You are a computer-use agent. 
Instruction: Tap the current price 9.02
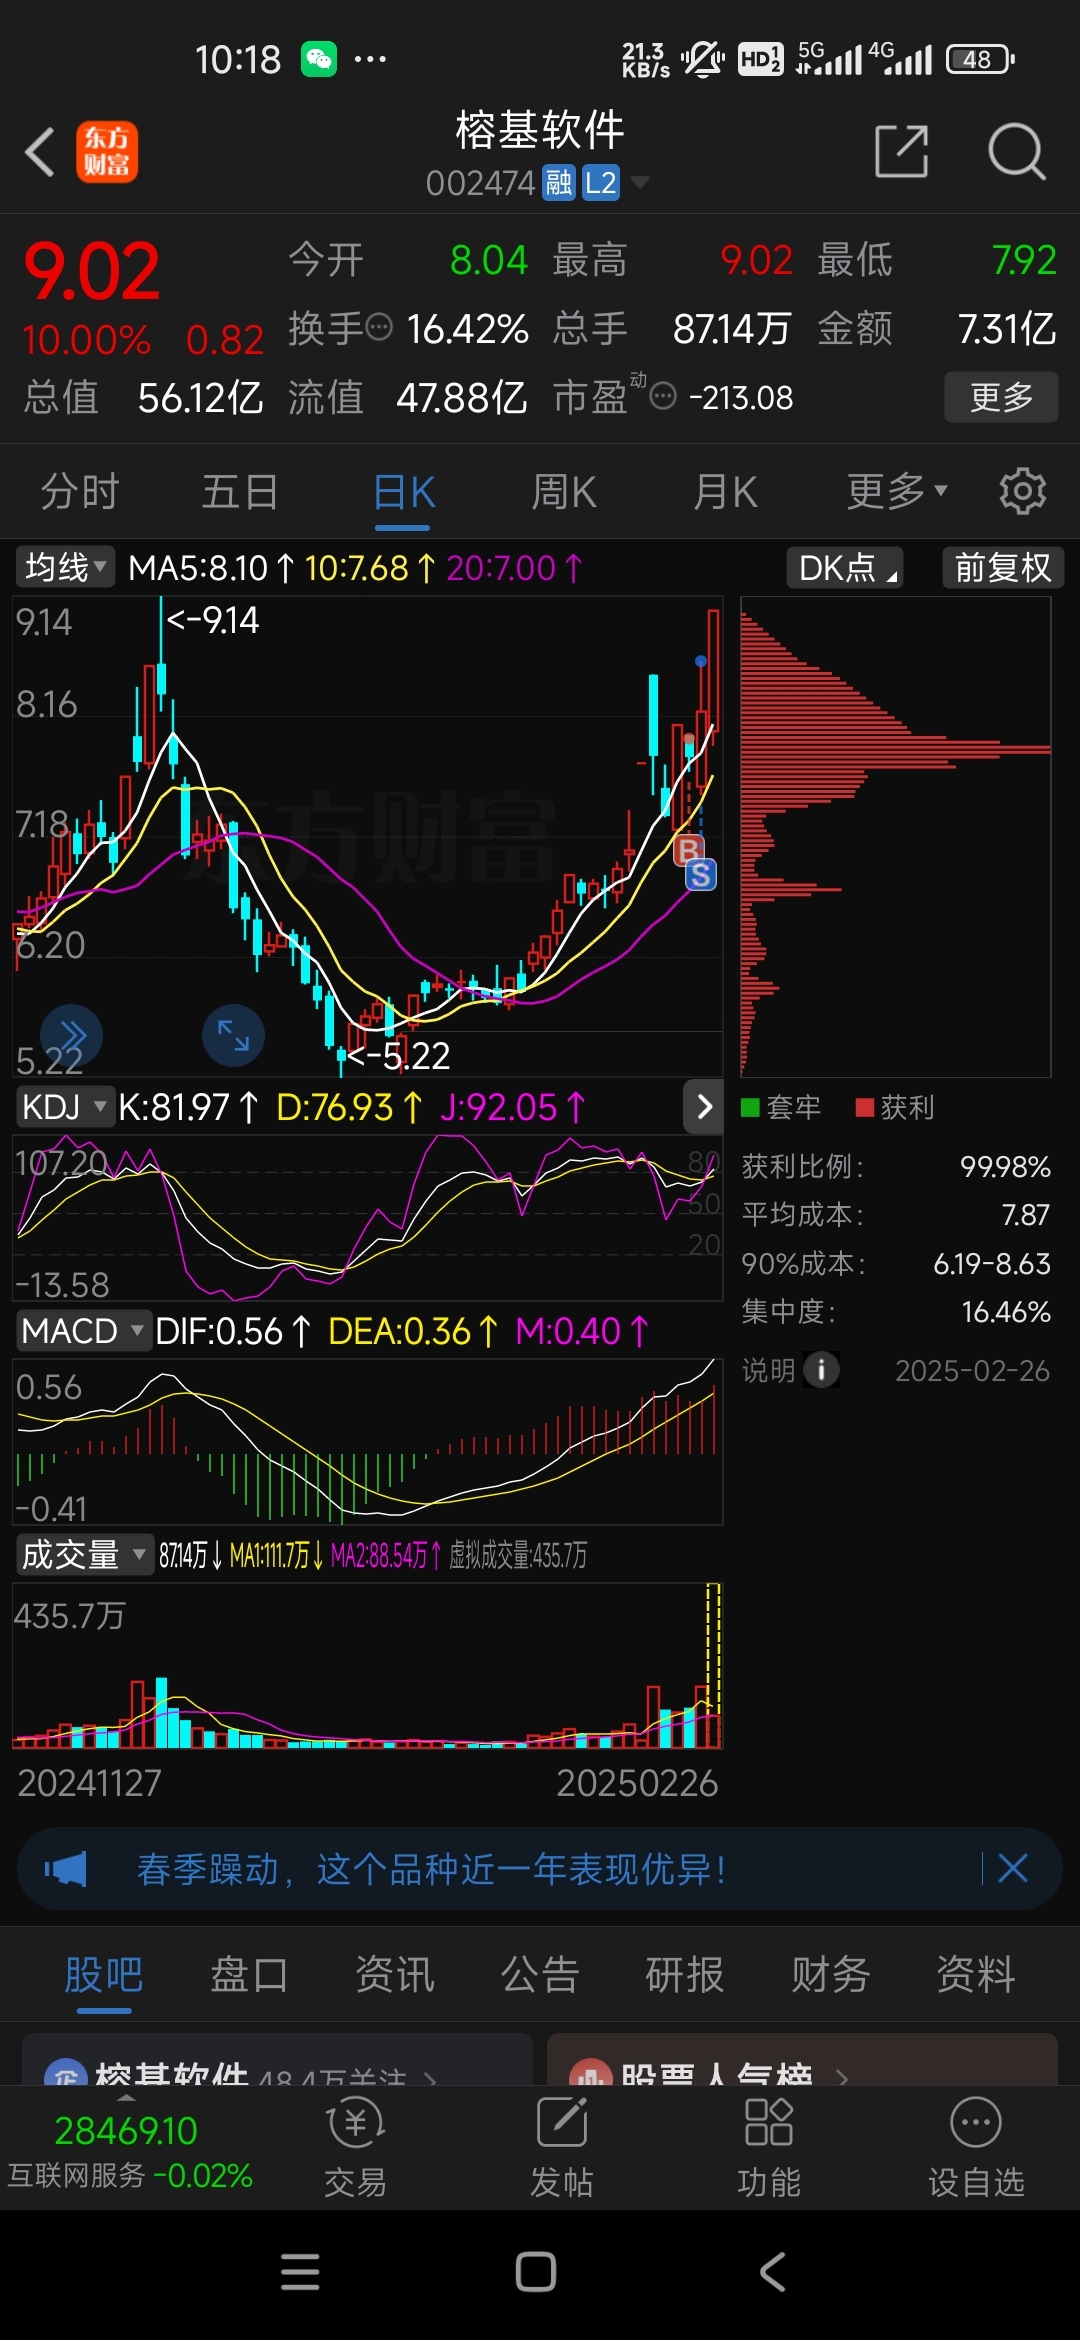pyautogui.click(x=92, y=272)
